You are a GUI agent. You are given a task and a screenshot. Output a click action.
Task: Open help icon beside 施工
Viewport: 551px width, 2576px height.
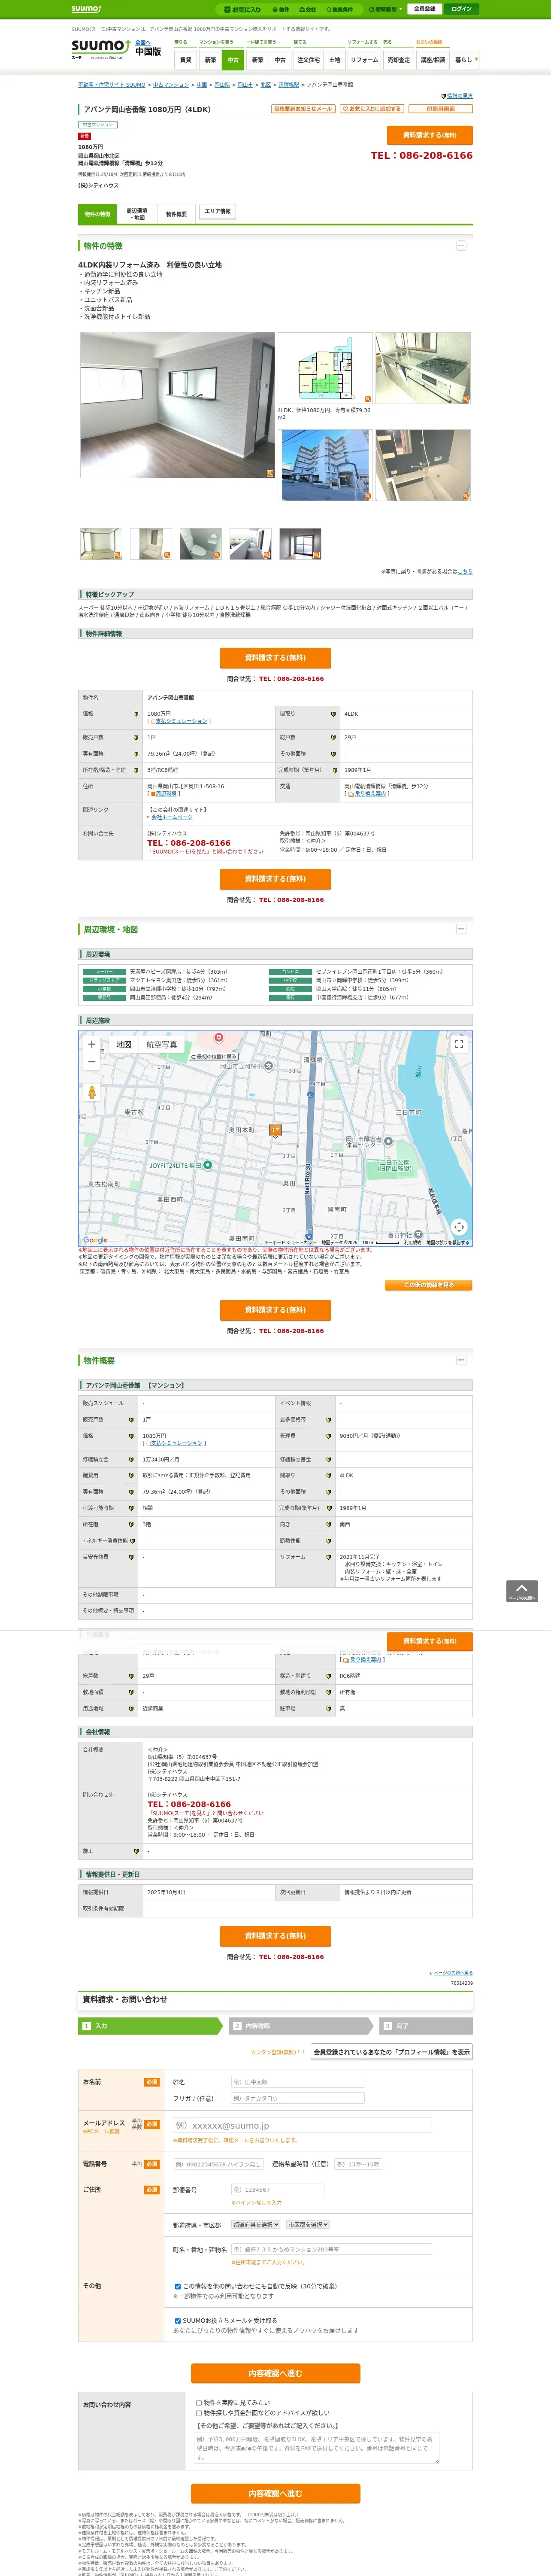pyautogui.click(x=136, y=1851)
